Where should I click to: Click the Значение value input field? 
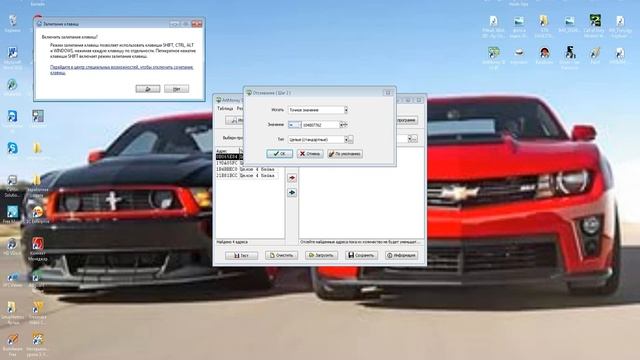(320, 125)
